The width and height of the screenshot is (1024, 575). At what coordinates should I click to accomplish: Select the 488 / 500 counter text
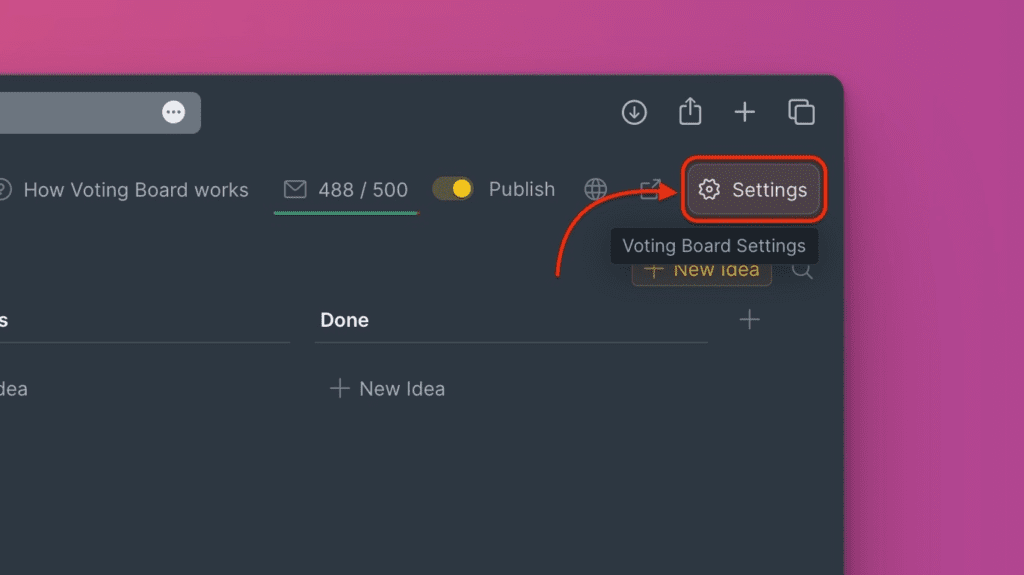click(363, 189)
